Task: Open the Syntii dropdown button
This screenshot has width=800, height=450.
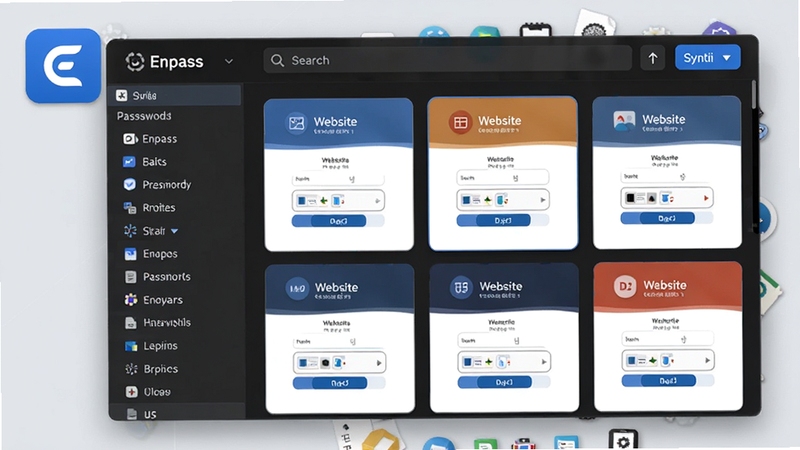Action: click(x=708, y=58)
